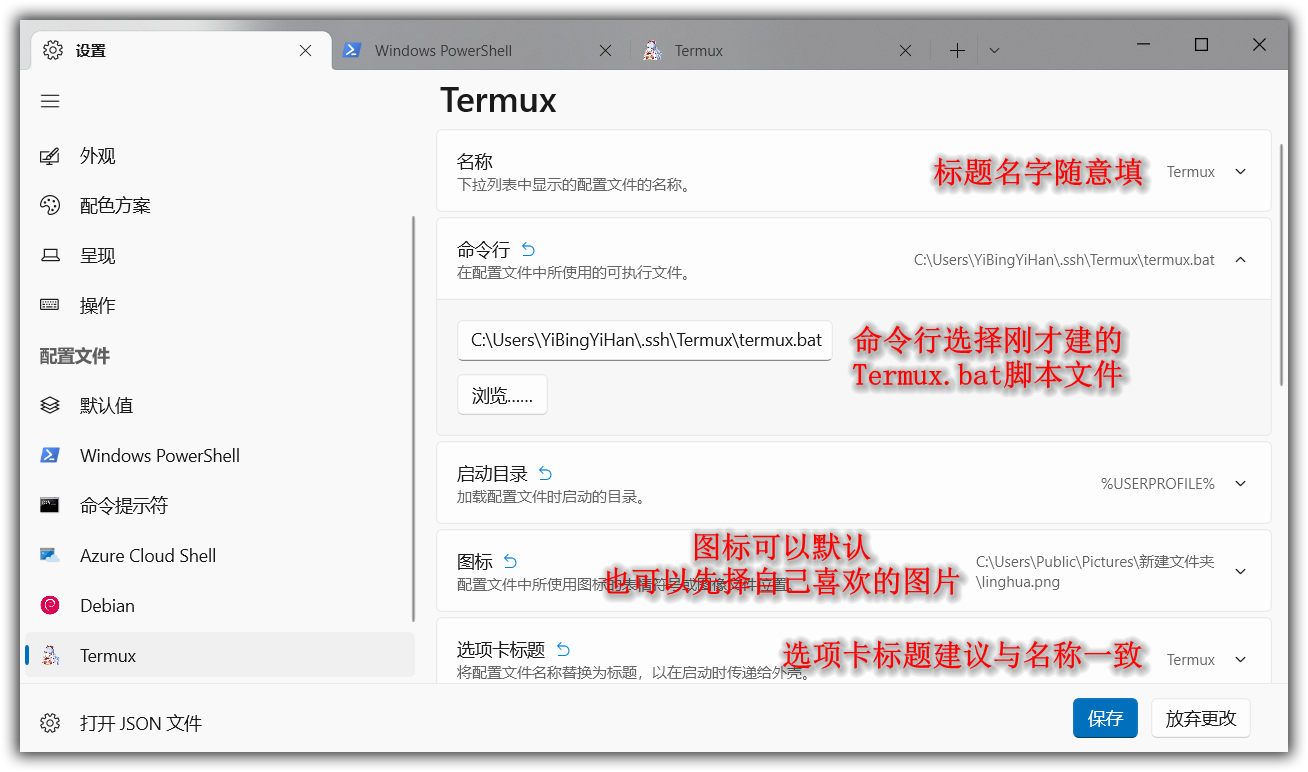Close the Termux tab
The height and width of the screenshot is (772, 1308).
click(905, 50)
